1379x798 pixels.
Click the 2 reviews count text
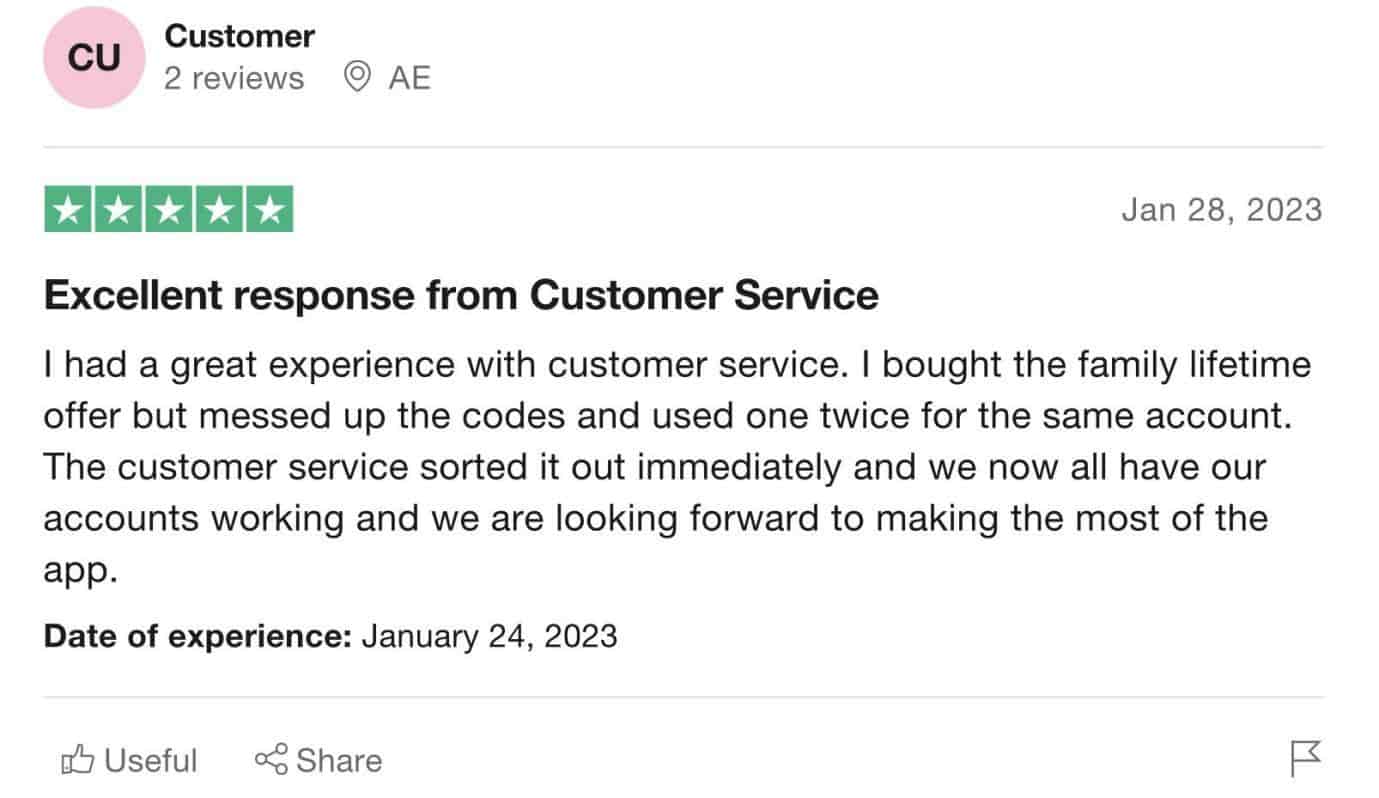[x=234, y=78]
